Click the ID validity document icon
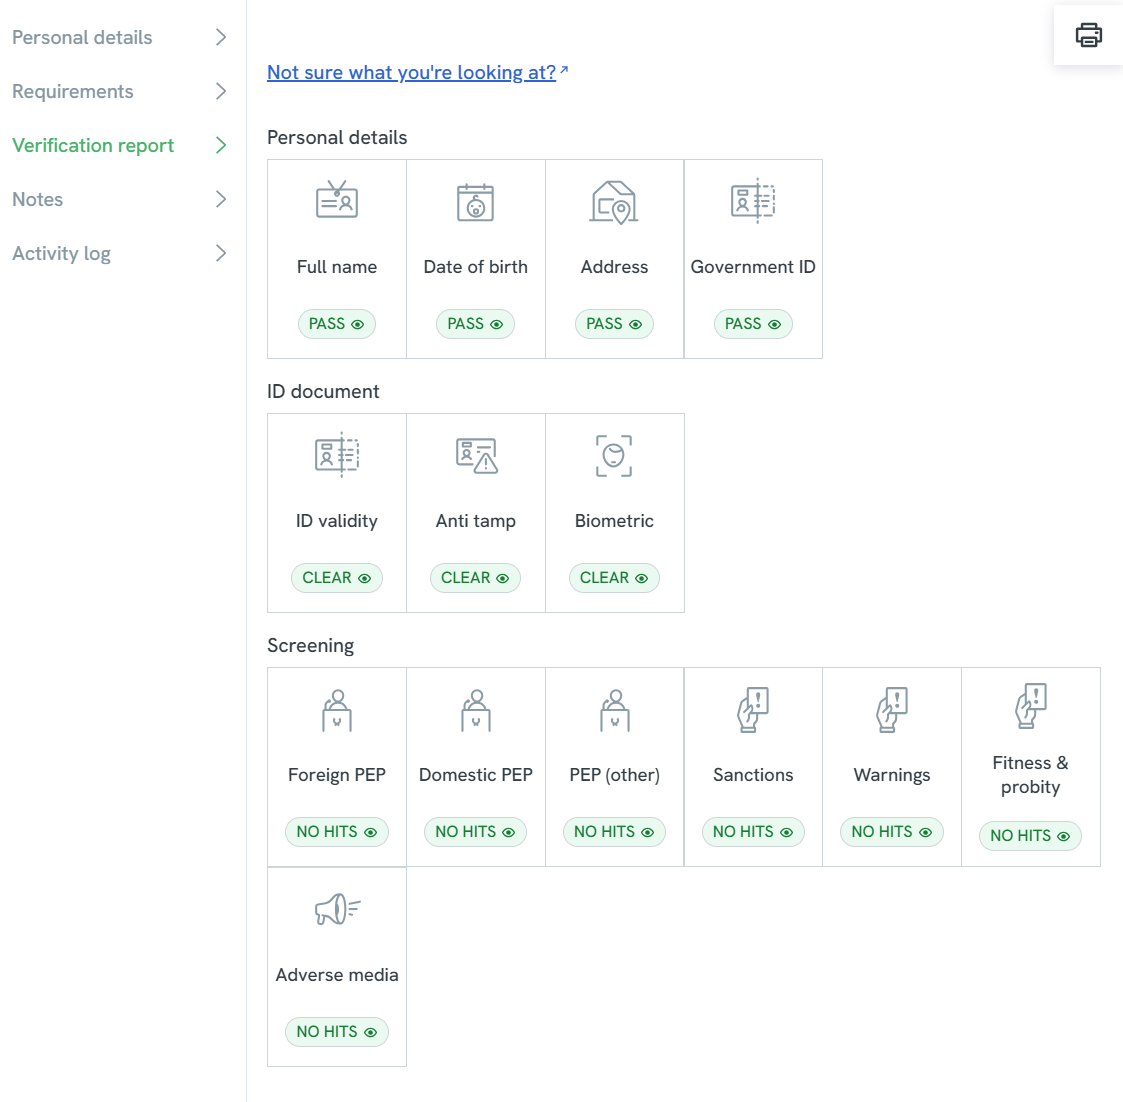 point(337,455)
